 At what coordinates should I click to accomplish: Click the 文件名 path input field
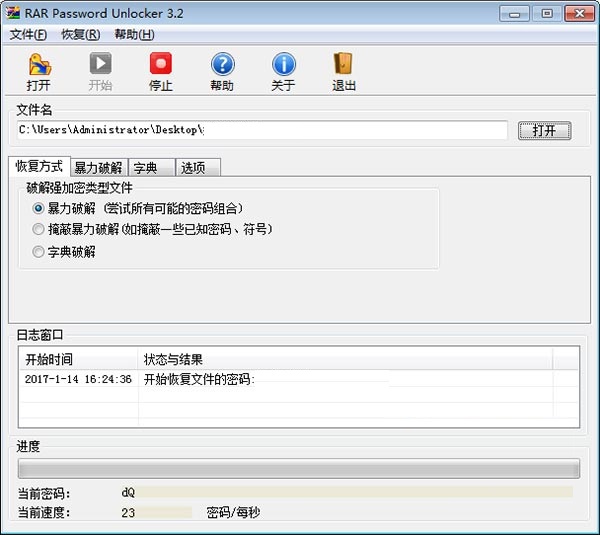(x=262, y=130)
